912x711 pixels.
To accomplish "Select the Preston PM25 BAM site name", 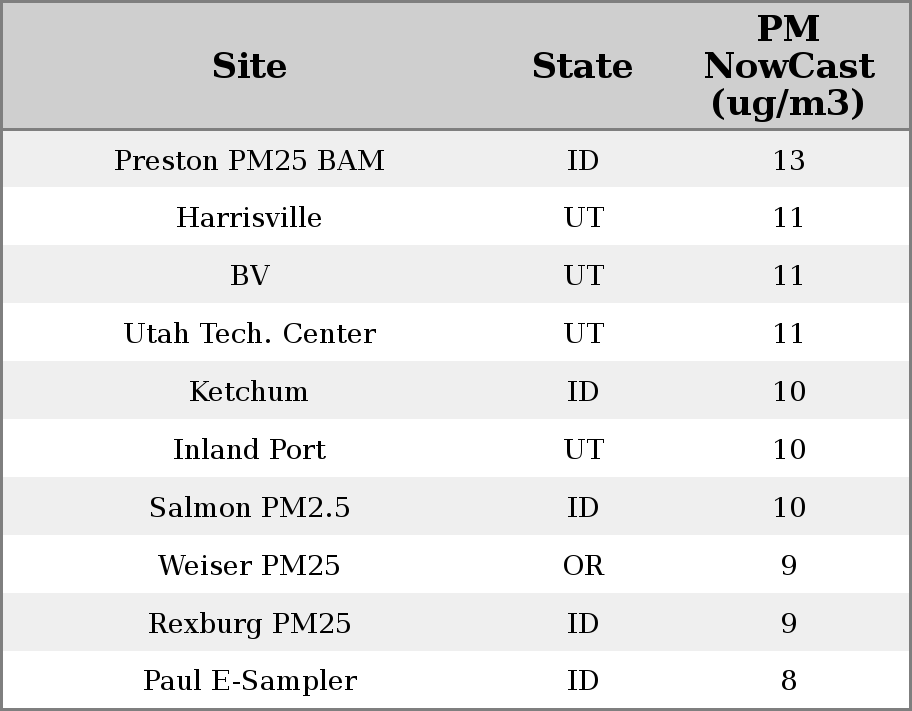I will click(x=249, y=160).
